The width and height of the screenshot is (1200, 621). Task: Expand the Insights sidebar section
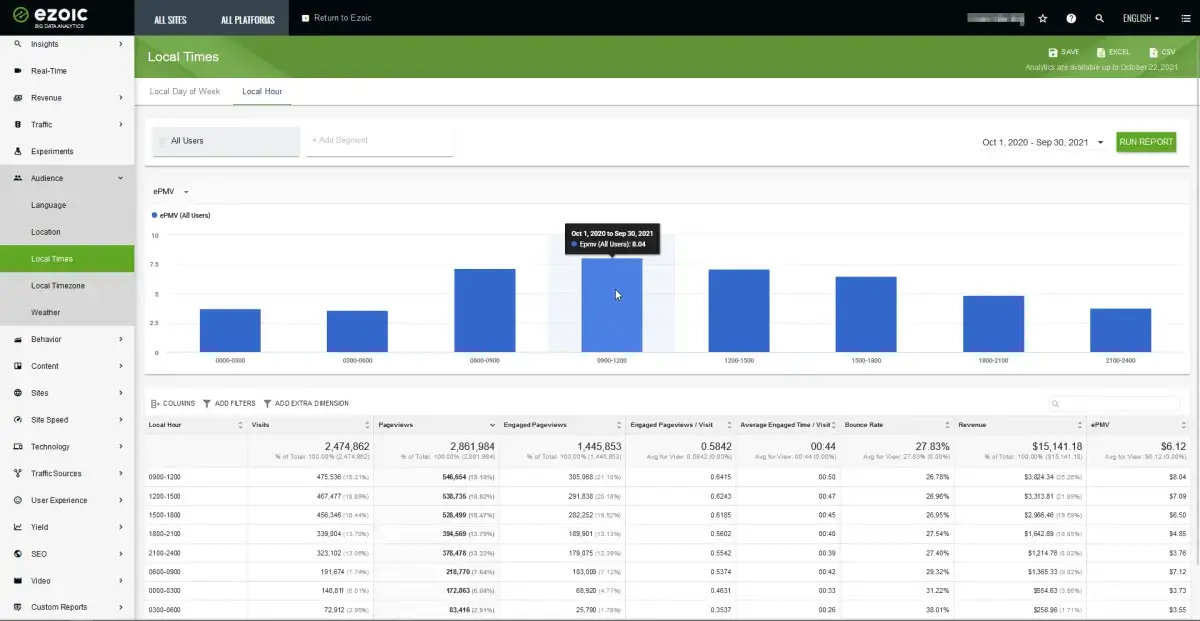point(121,44)
